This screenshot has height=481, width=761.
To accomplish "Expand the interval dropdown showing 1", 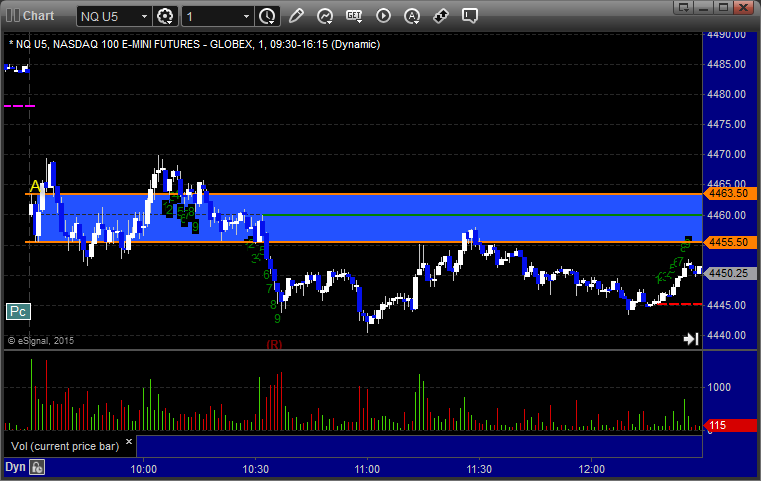I will point(246,17).
